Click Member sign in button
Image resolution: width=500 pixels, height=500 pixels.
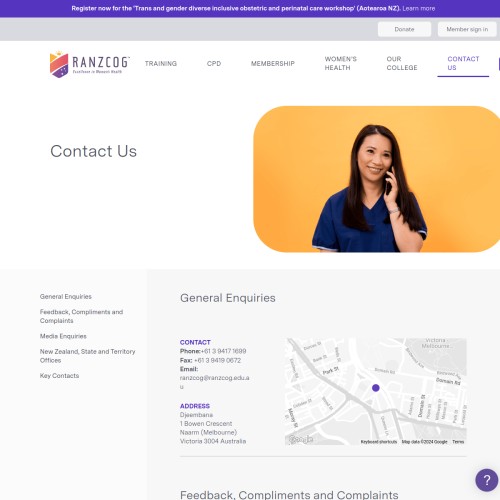(467, 29)
